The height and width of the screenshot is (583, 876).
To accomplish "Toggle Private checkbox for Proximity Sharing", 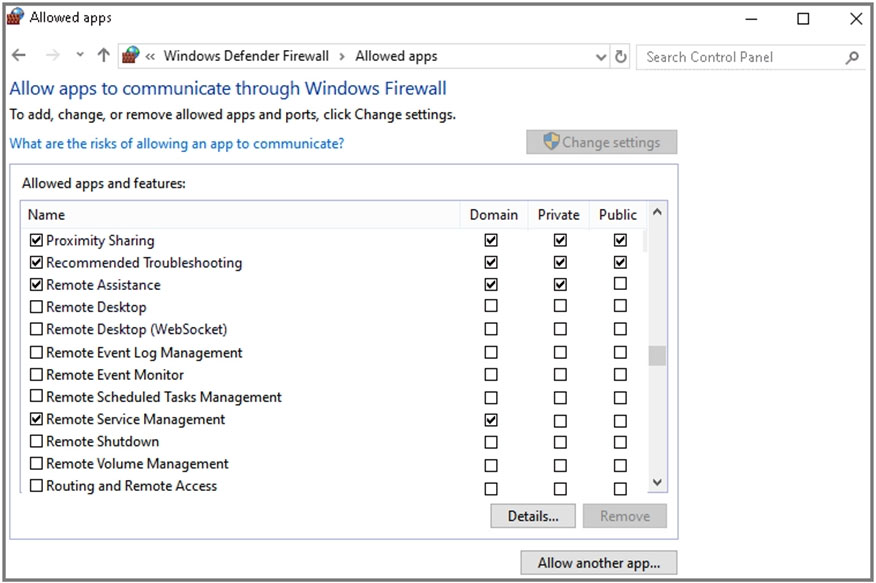I will click(560, 240).
